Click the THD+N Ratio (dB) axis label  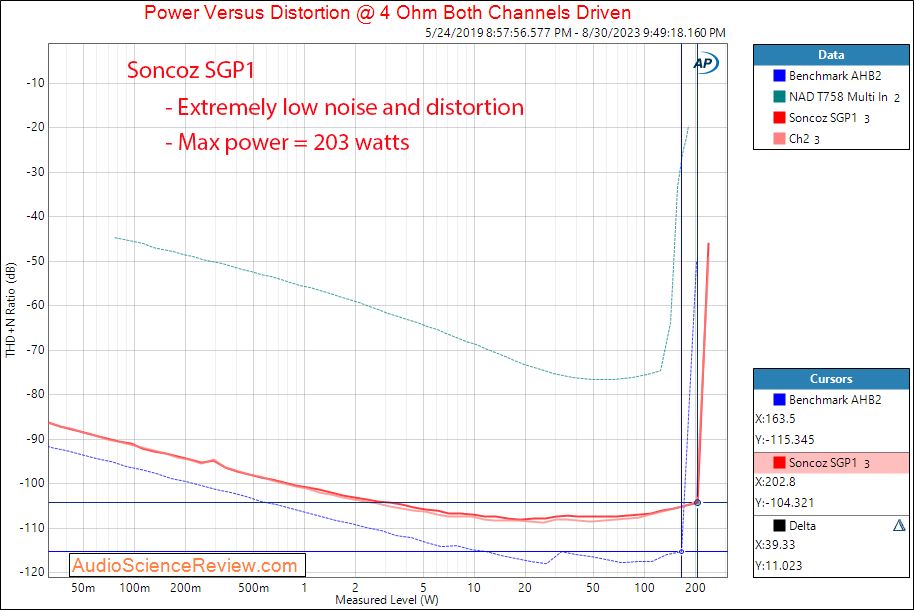click(10, 310)
